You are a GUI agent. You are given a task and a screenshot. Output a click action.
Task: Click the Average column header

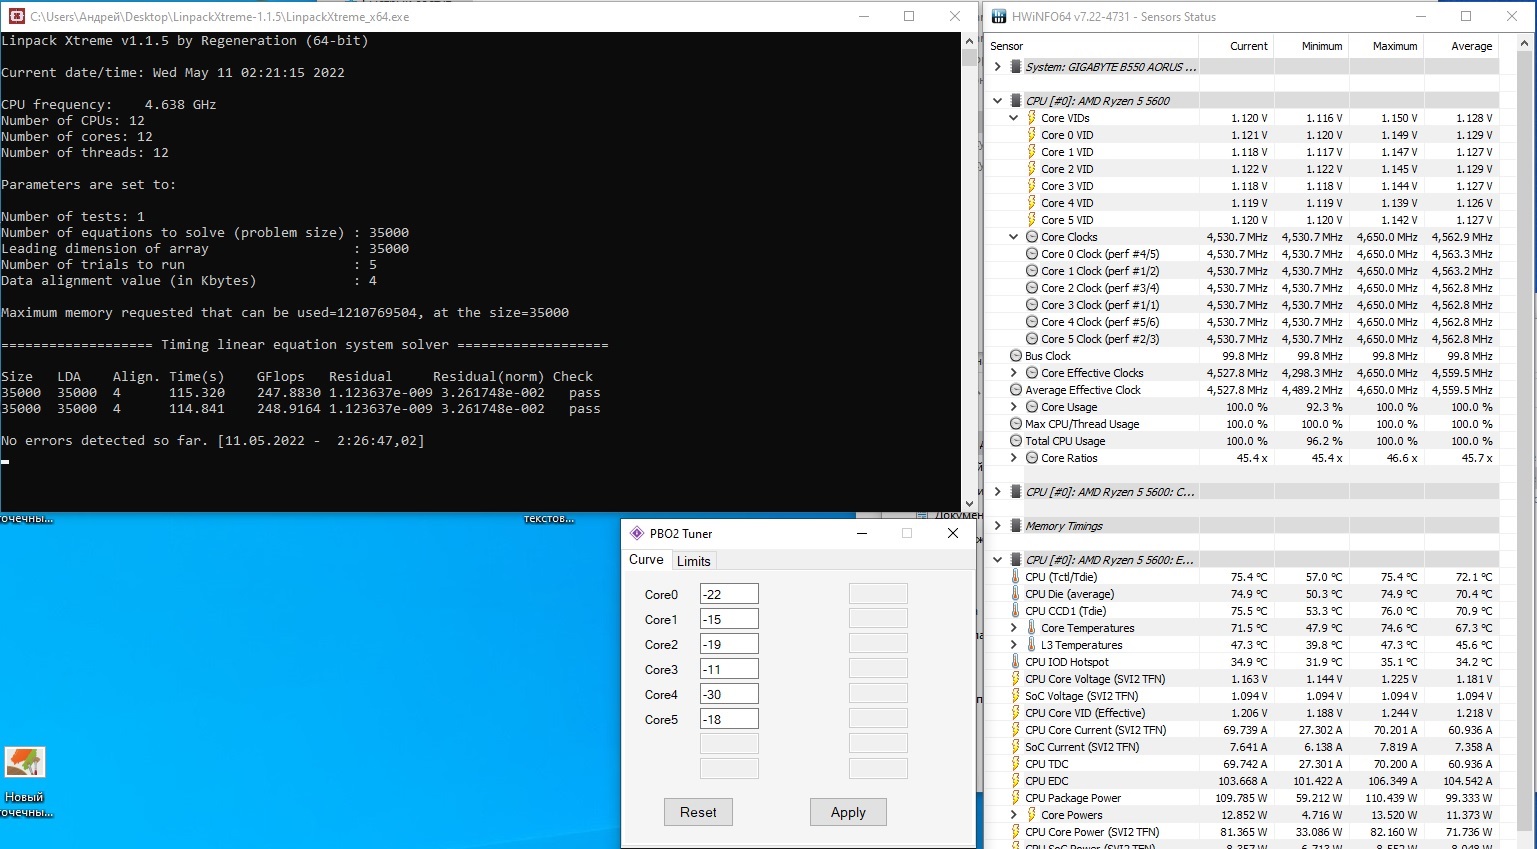(x=1461, y=46)
